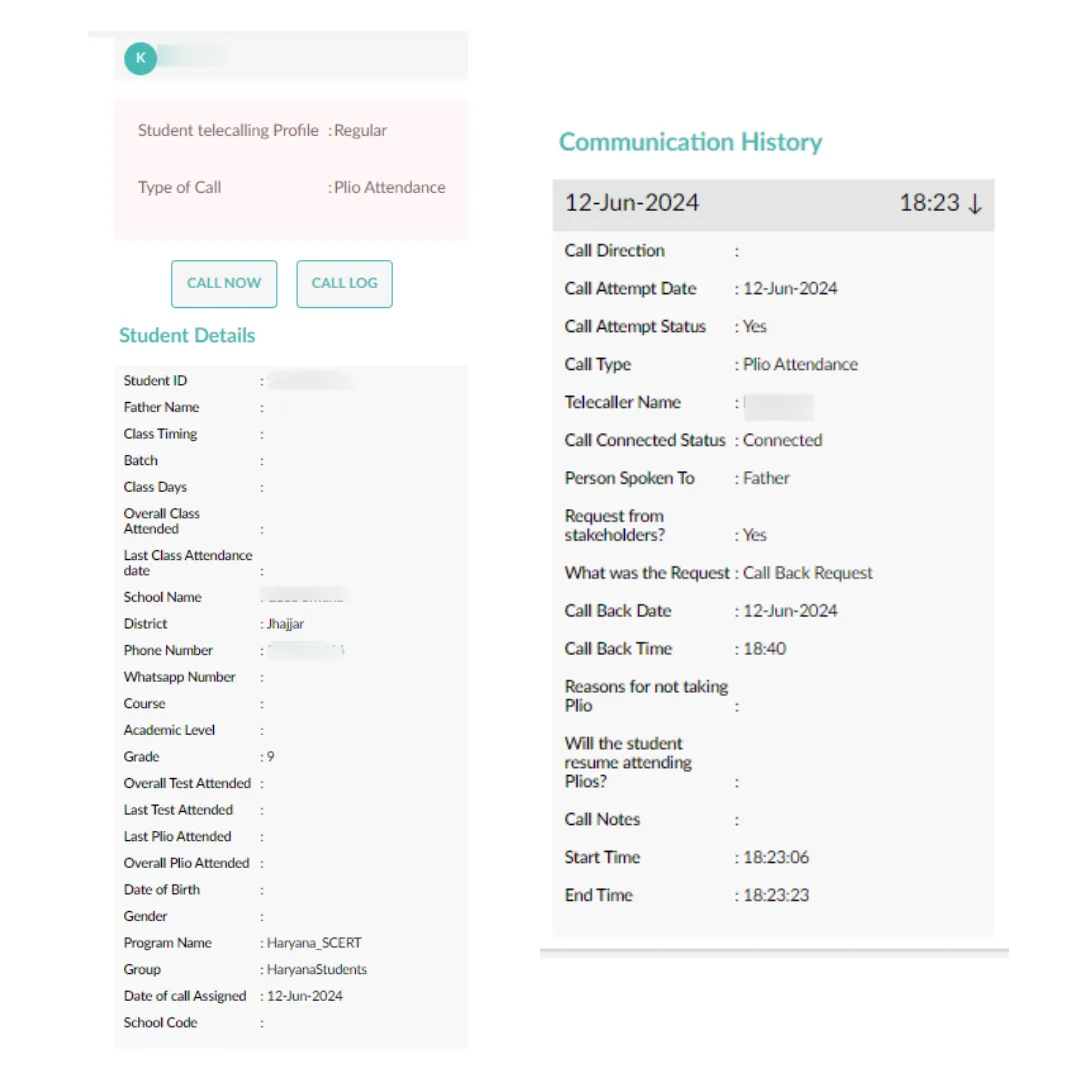
Task: Select the Call Connected Status value Connected
Action: [782, 440]
